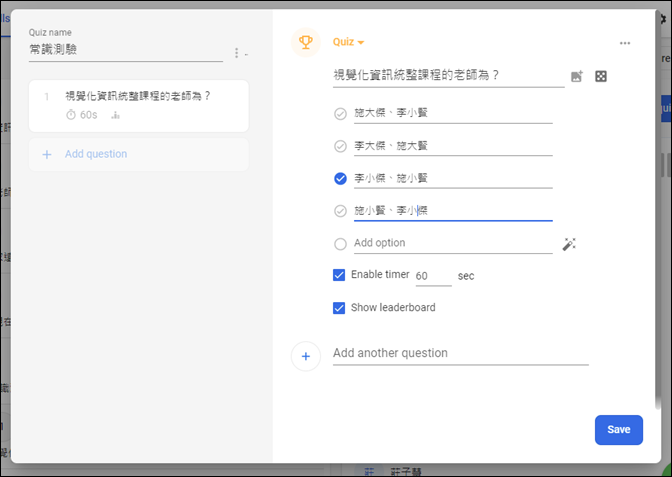Screen dimensions: 672x477
Task: Click the Add option text field
Action: (450, 243)
